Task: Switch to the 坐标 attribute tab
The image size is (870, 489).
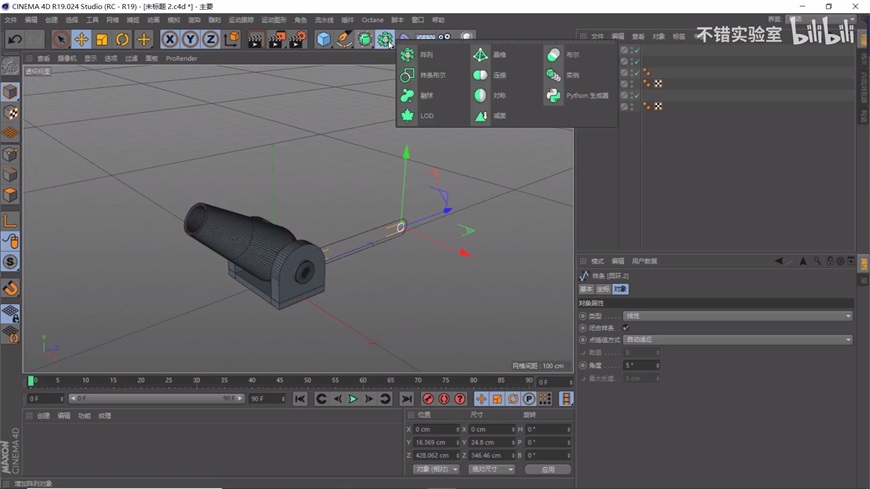Action: [603, 289]
